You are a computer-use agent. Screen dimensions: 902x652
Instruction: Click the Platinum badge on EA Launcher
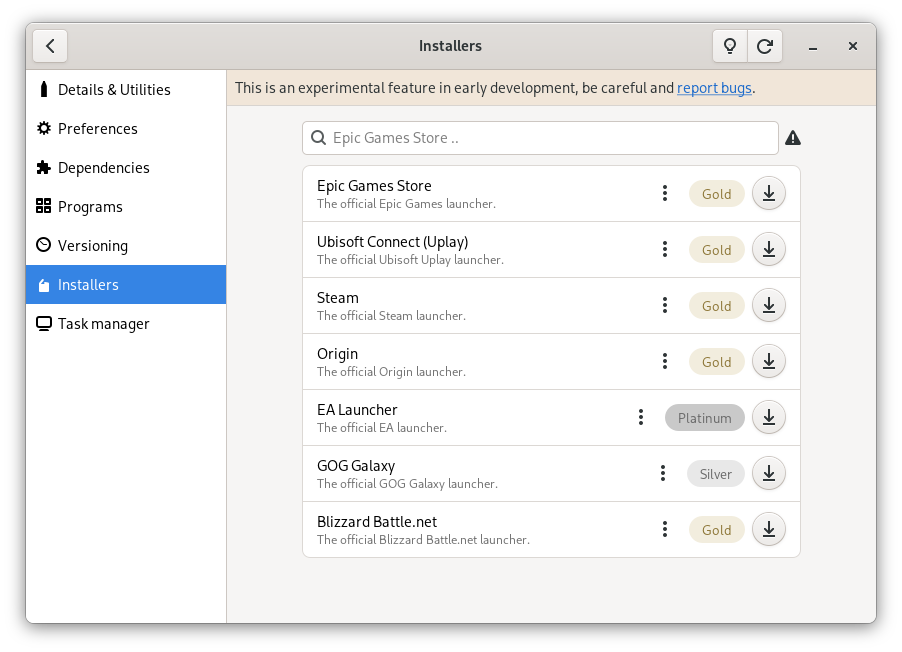click(x=705, y=418)
